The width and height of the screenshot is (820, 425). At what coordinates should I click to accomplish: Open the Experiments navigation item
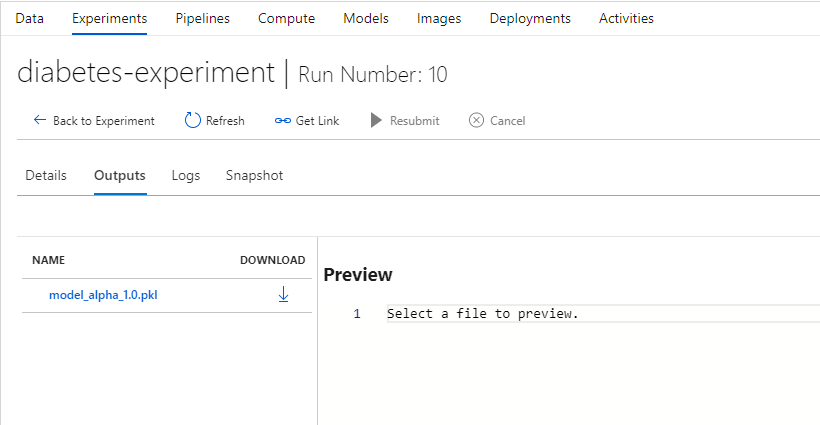click(110, 18)
